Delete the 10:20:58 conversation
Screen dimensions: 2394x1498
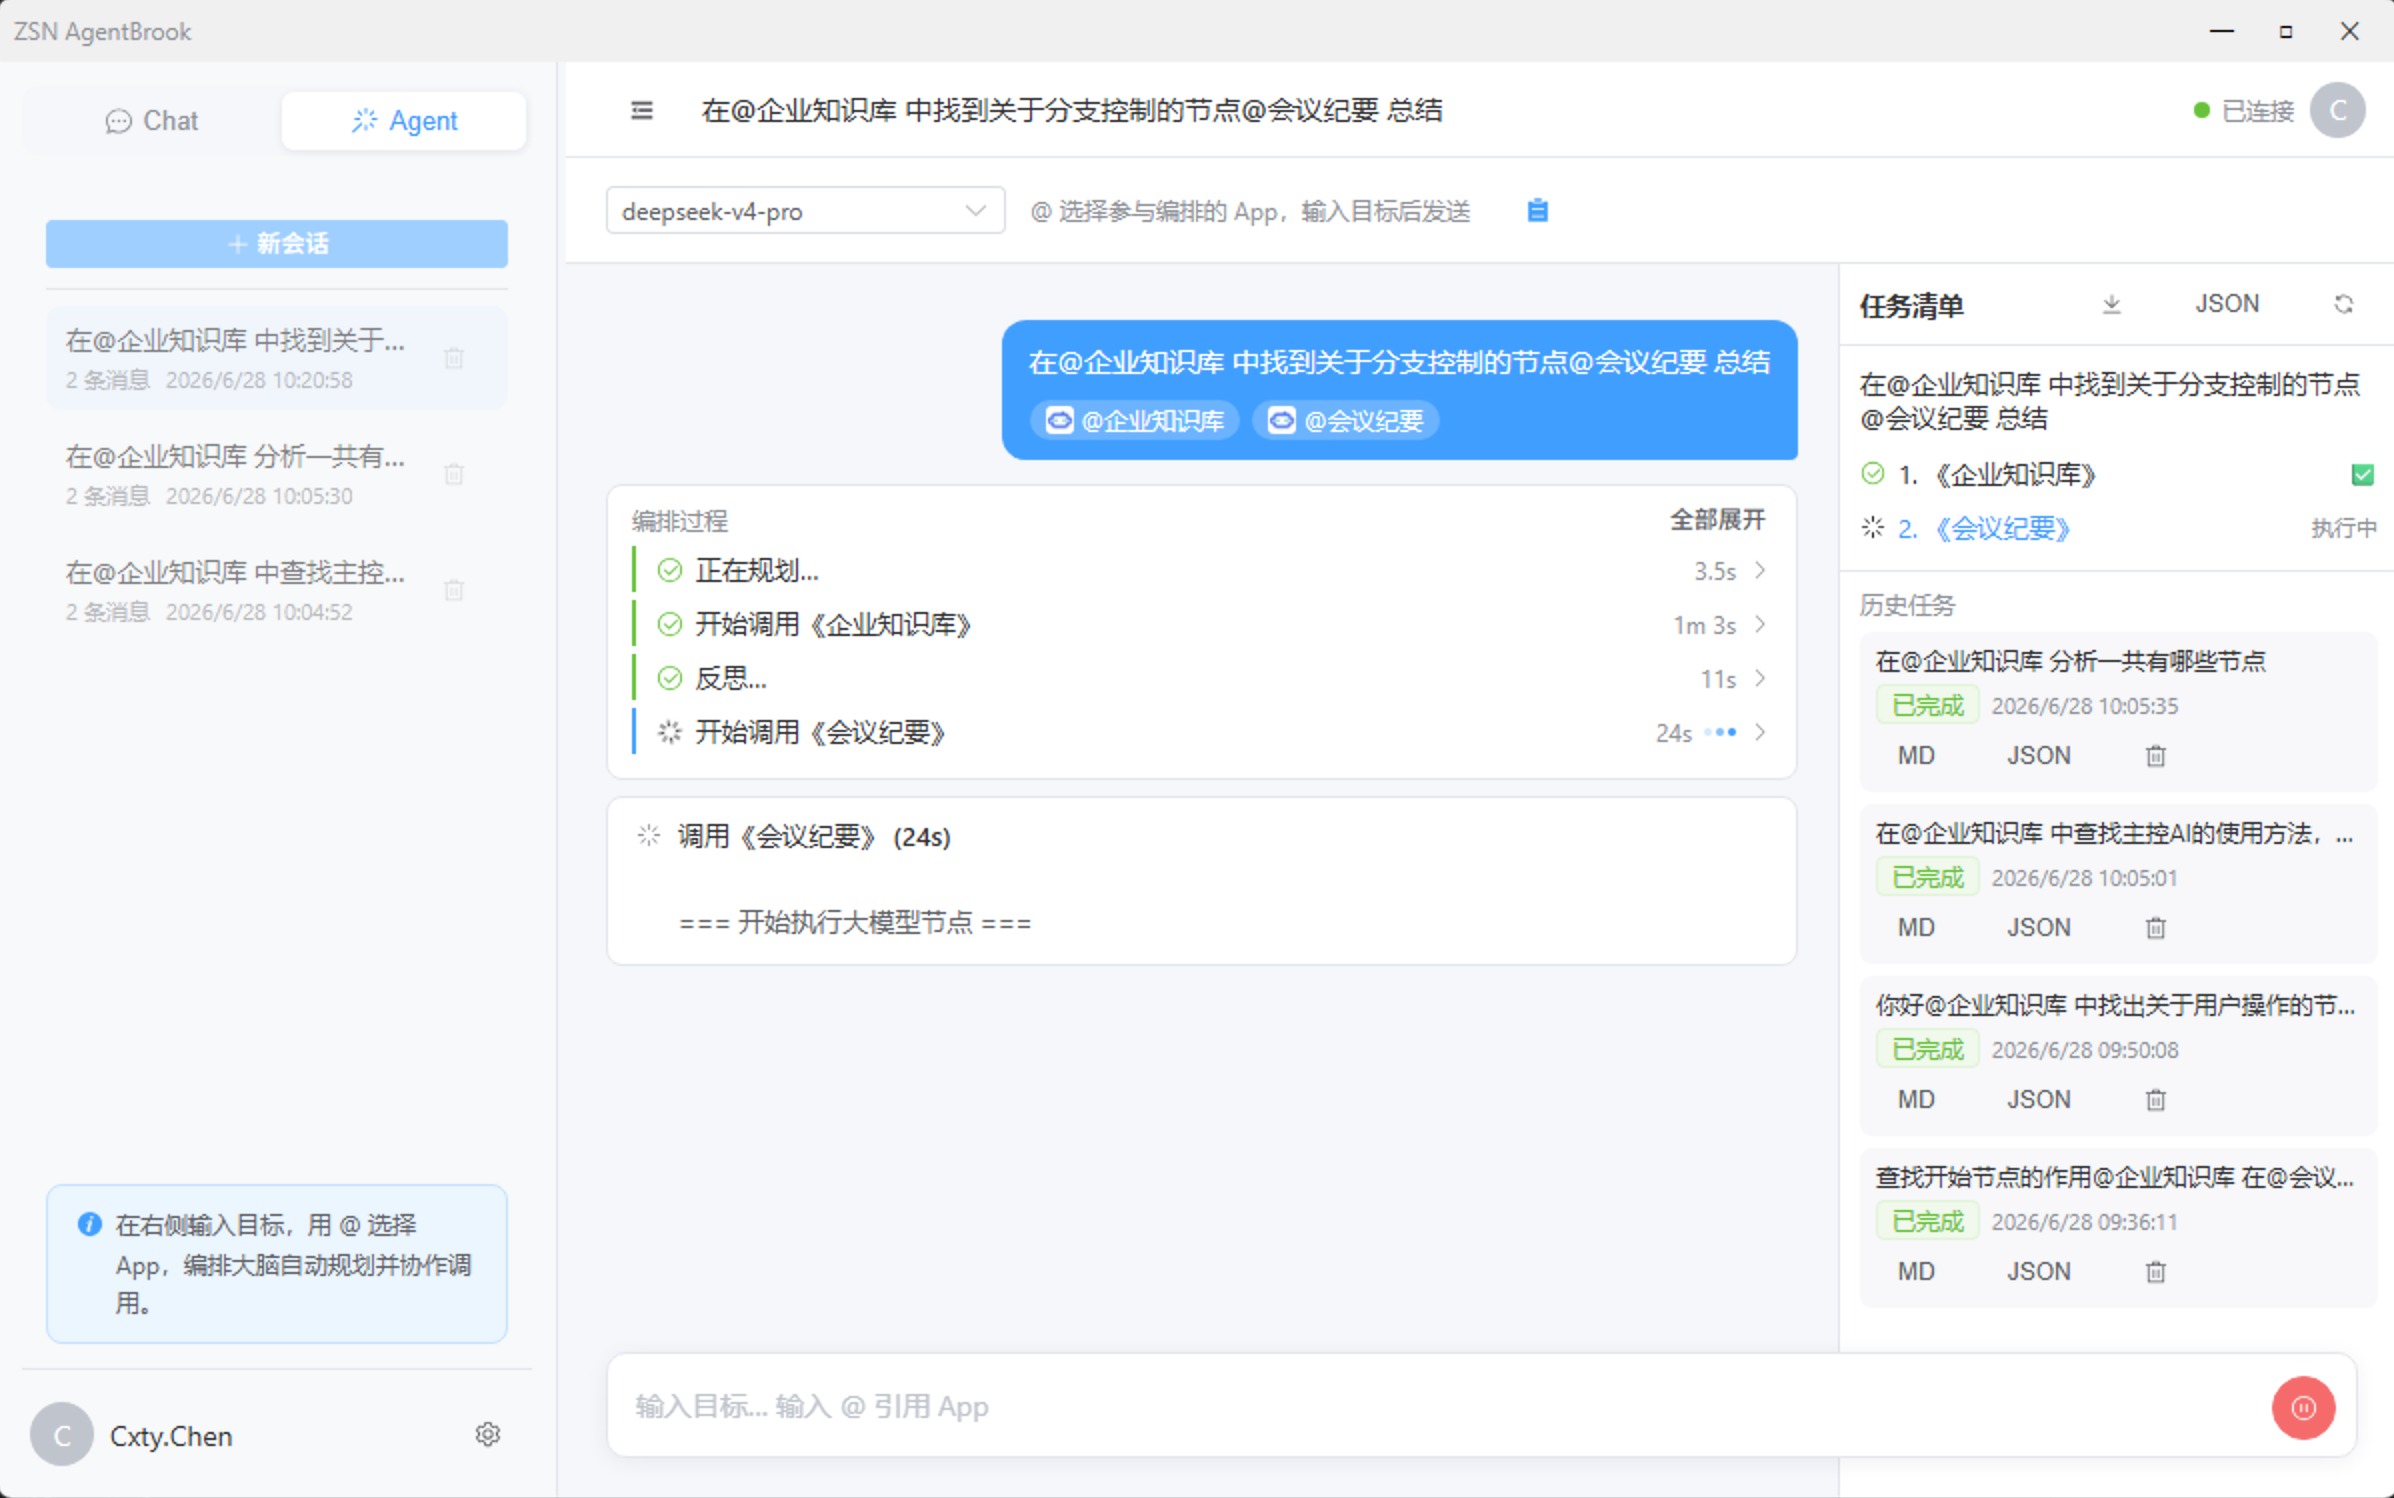pyautogui.click(x=454, y=358)
